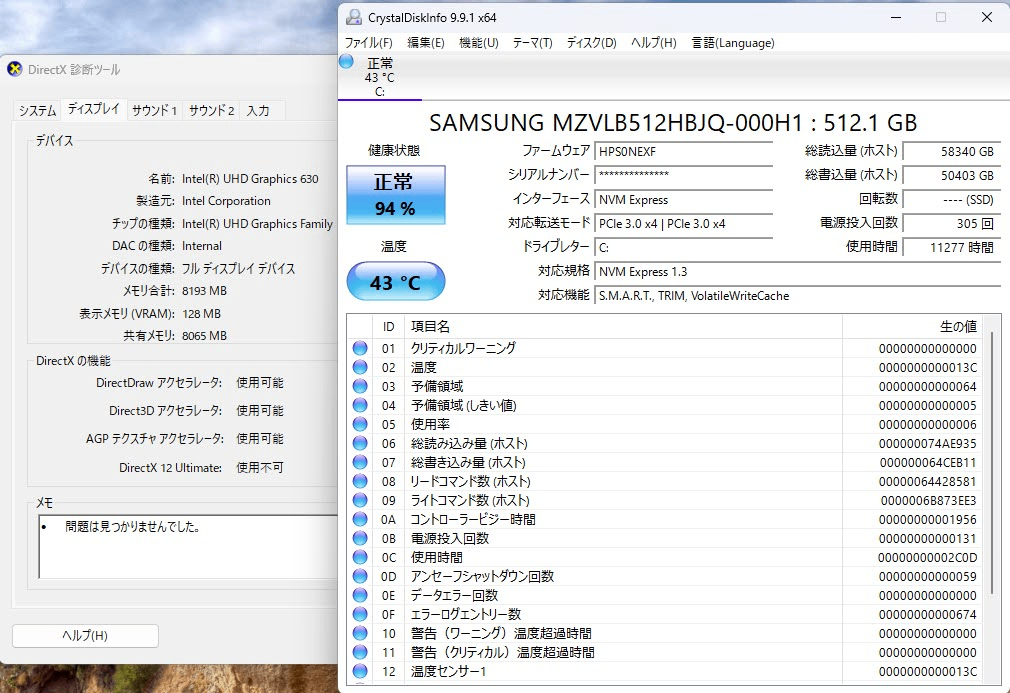Open the ディスク(D) menu
The image size is (1010, 693).
tap(591, 43)
